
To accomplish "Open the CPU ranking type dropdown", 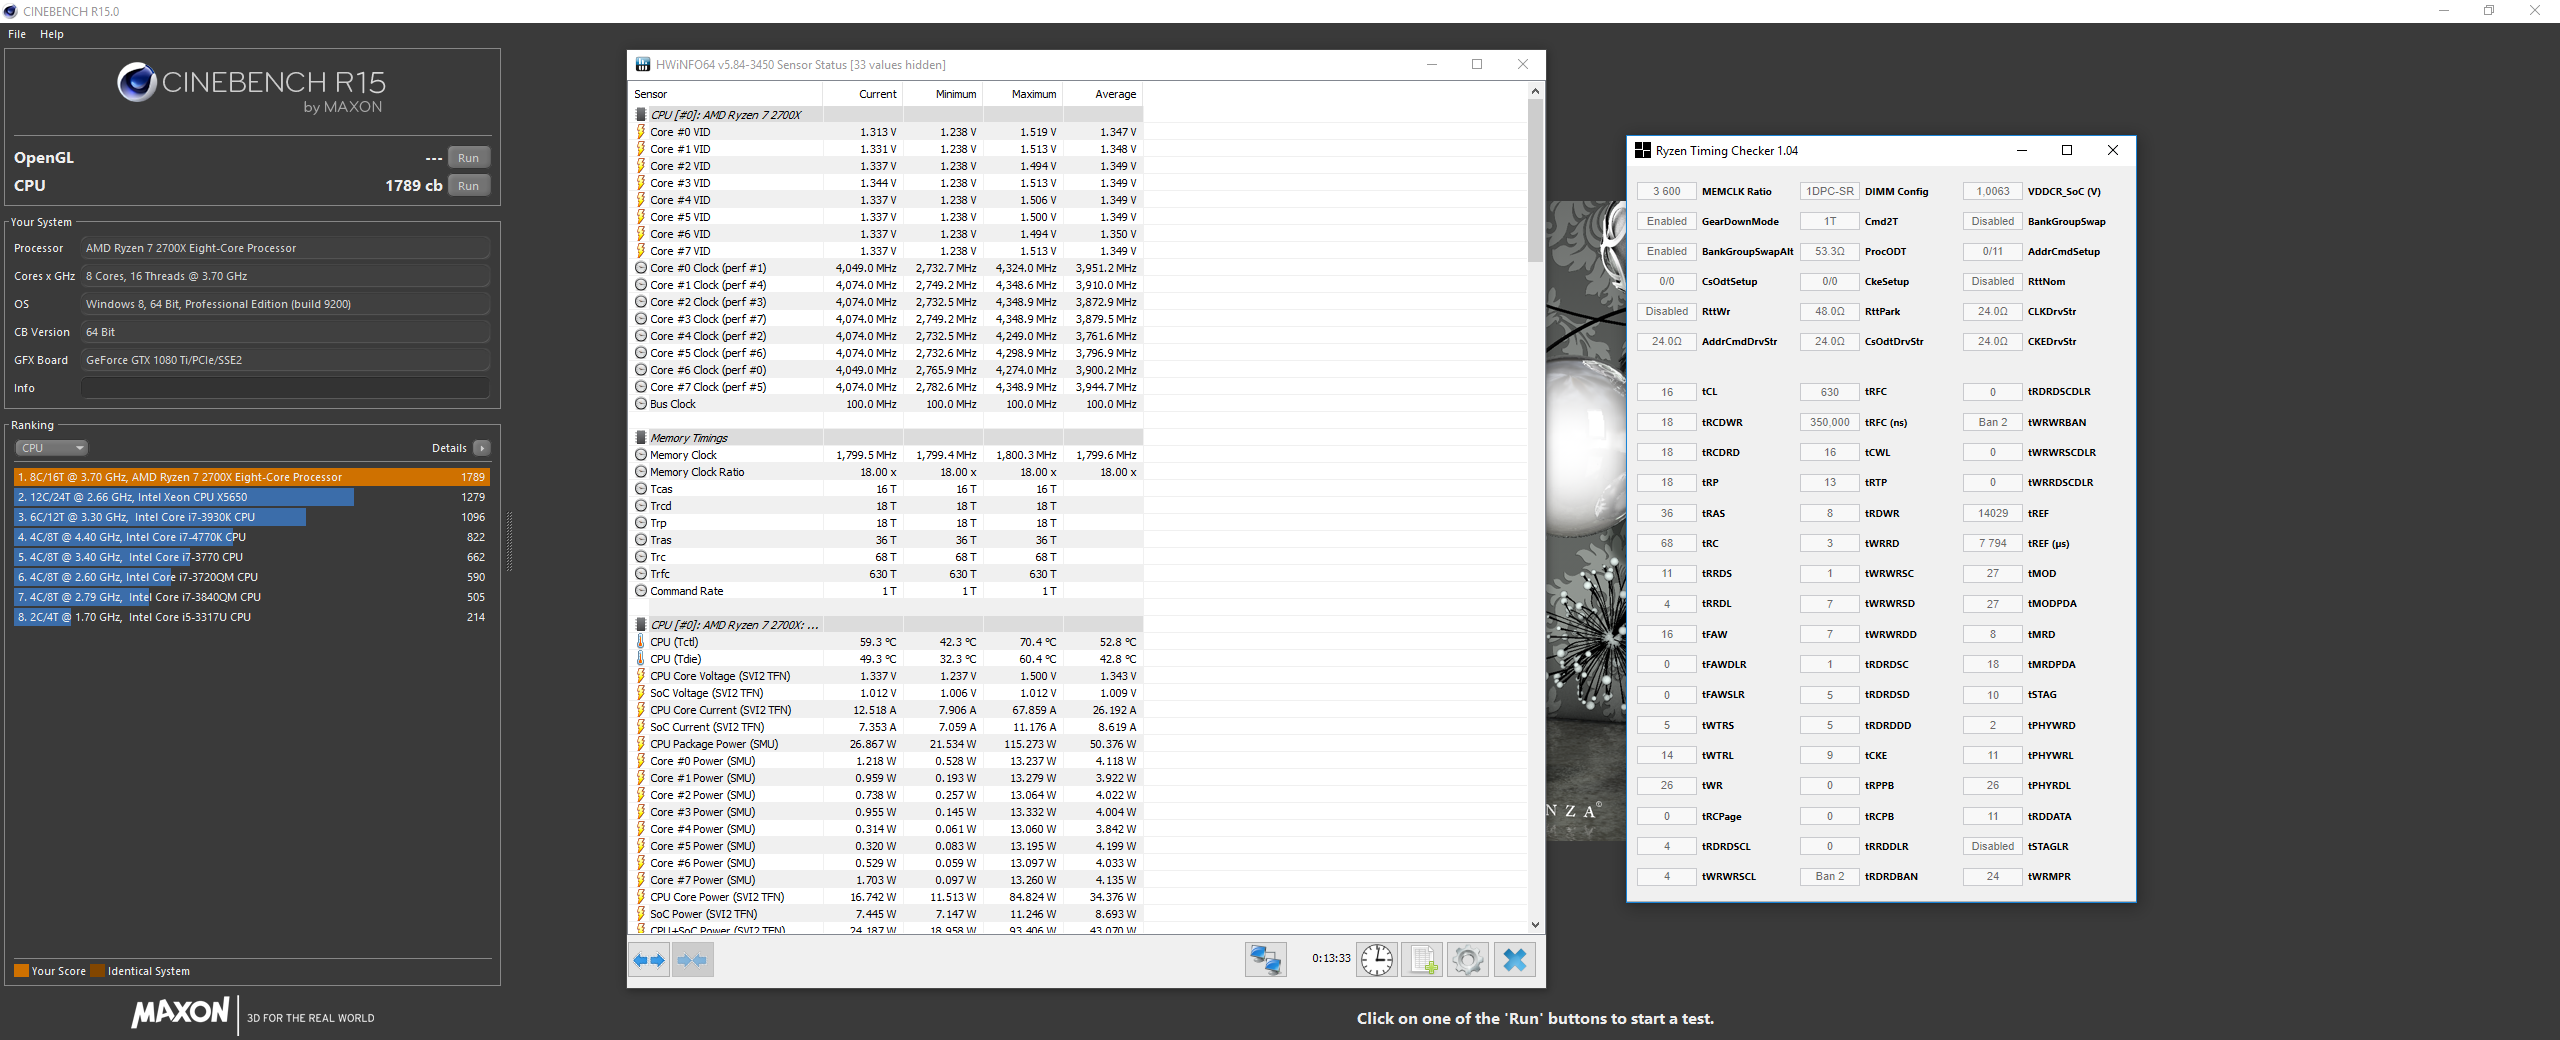I will click(x=52, y=448).
